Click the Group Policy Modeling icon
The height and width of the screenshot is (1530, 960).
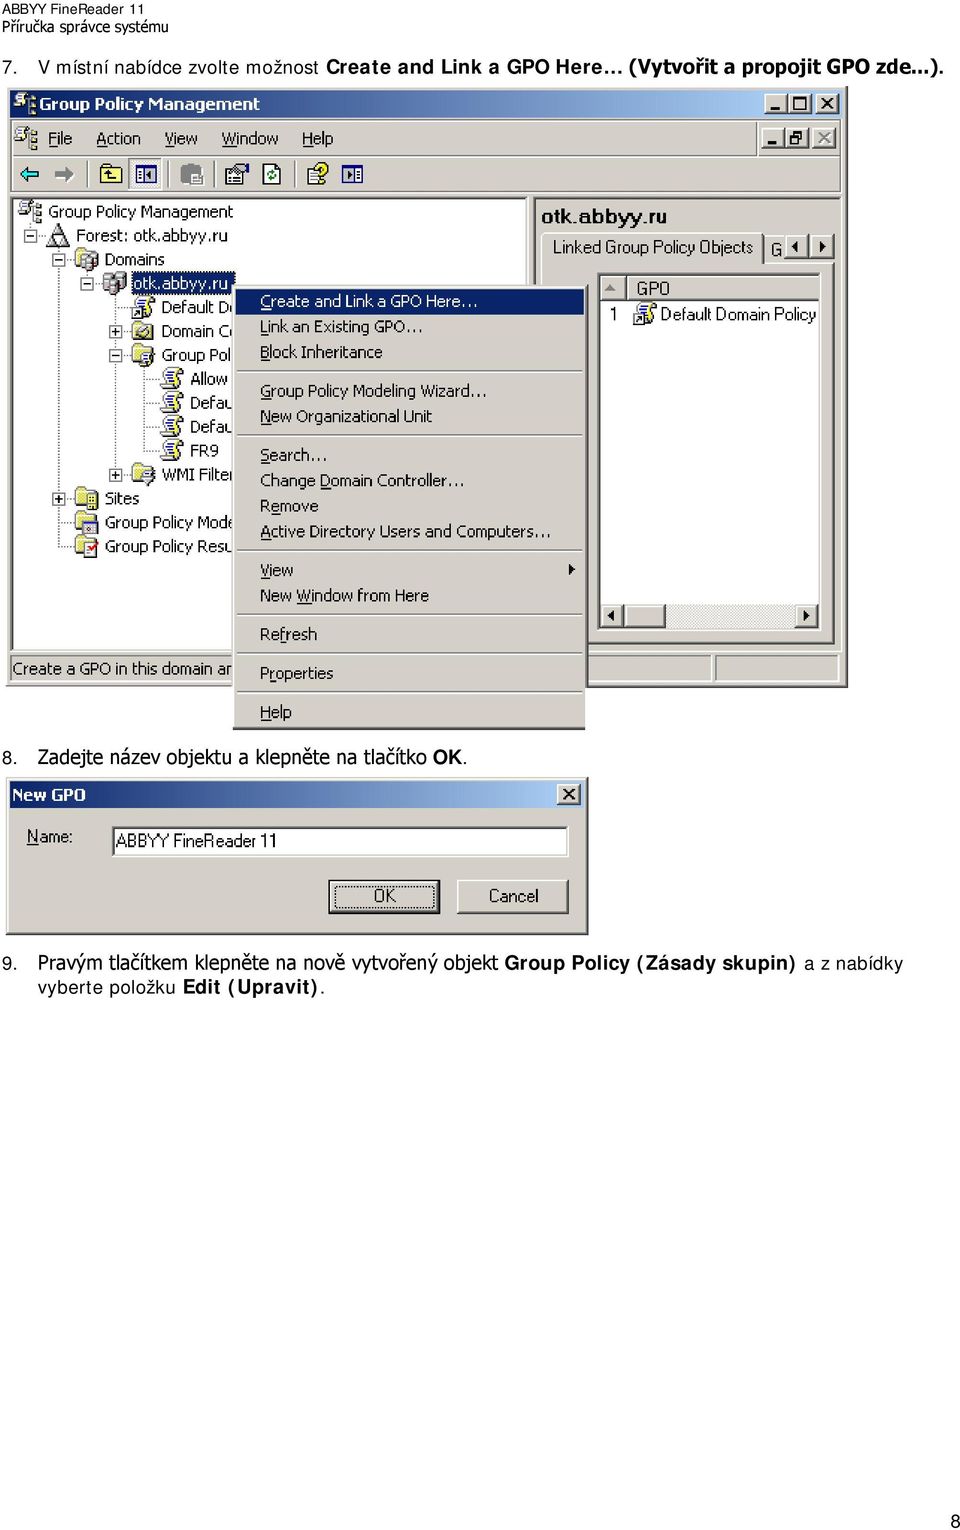(x=87, y=522)
